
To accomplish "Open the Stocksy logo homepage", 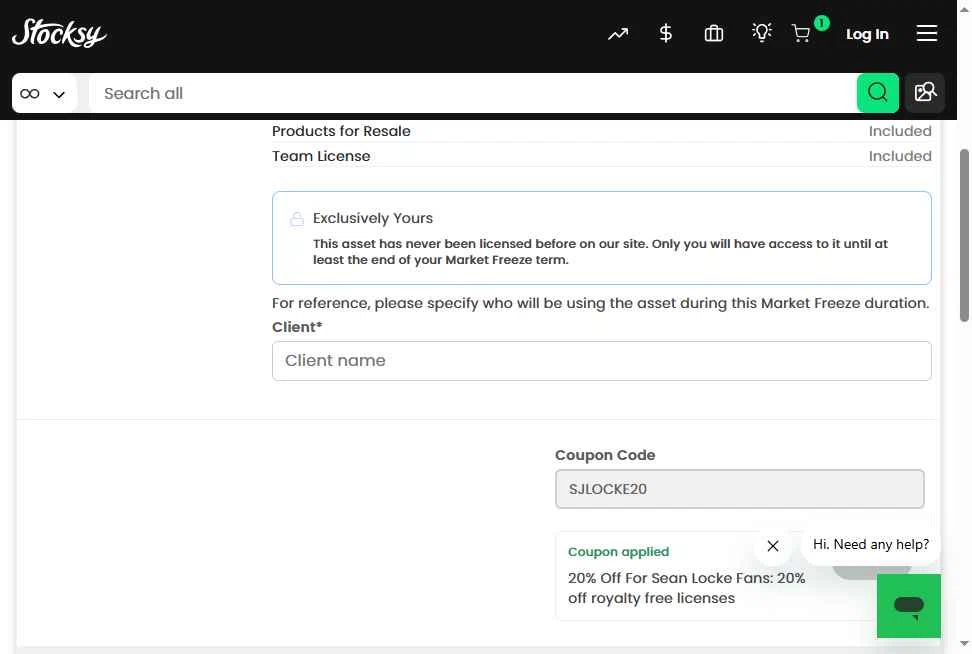I will (x=59, y=33).
